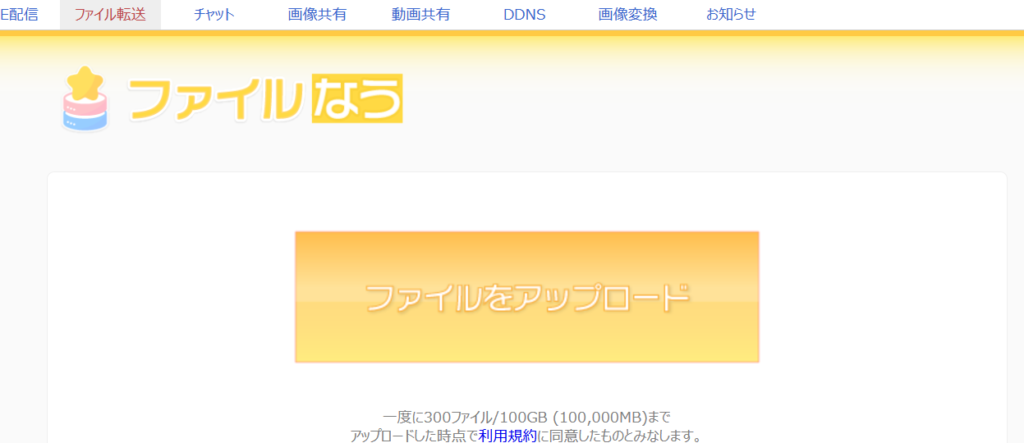Screen dimensions: 1024x443
Task: Open the partially visible E配信 tab
Action: pos(19,14)
